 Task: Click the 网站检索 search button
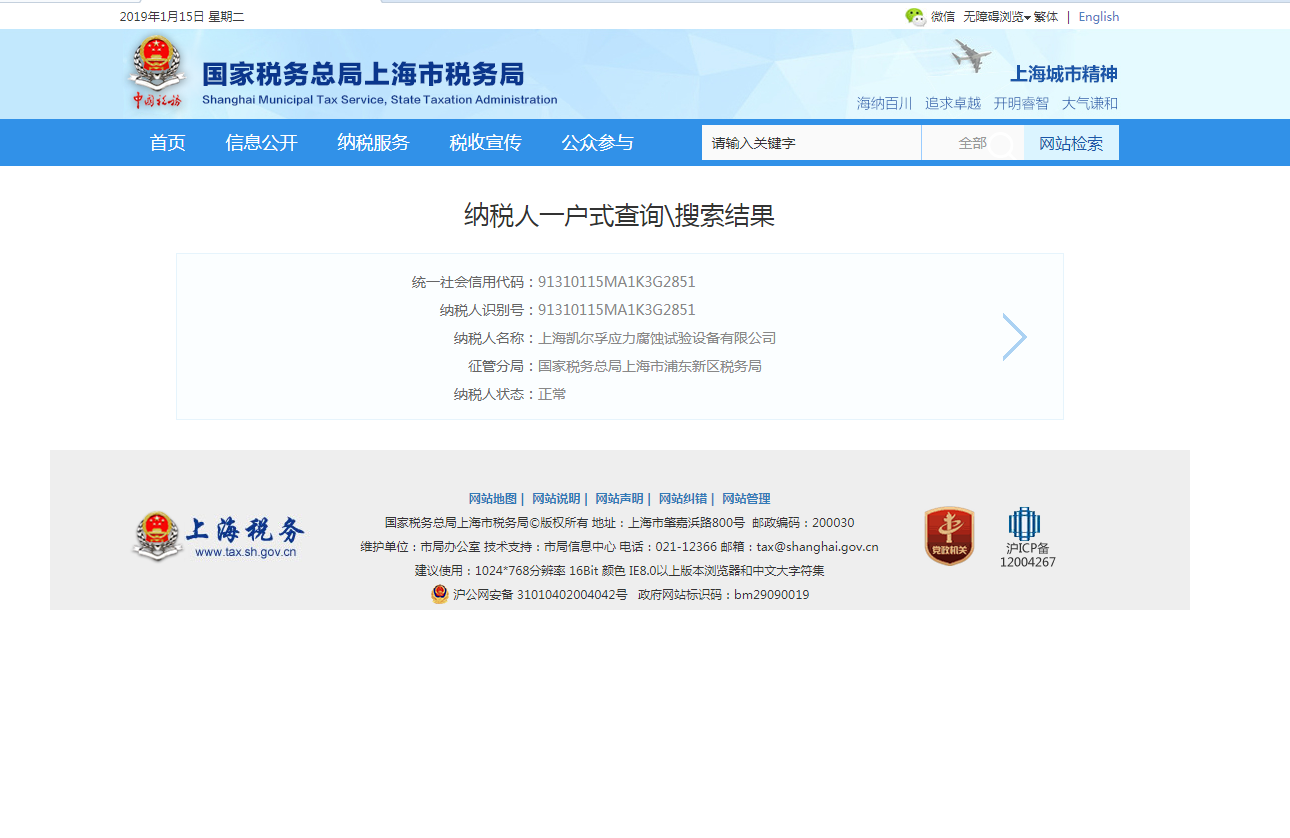coord(1071,143)
